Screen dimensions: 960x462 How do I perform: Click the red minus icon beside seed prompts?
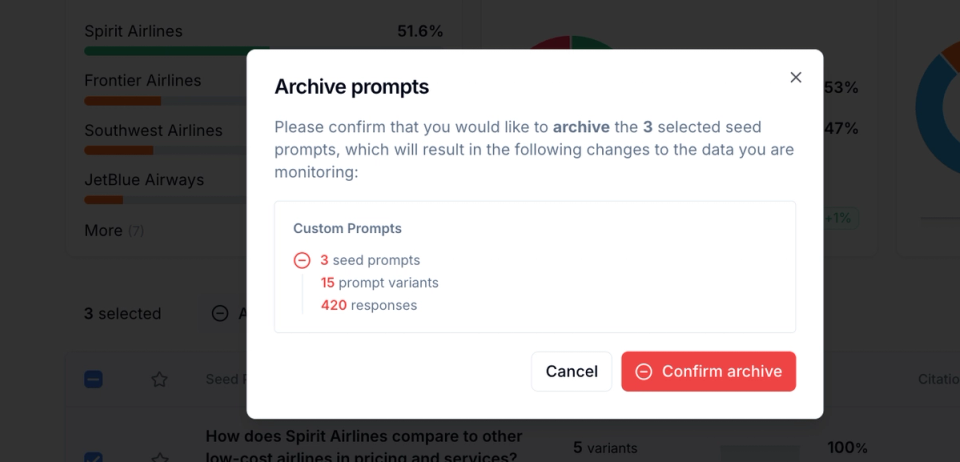[x=302, y=261]
